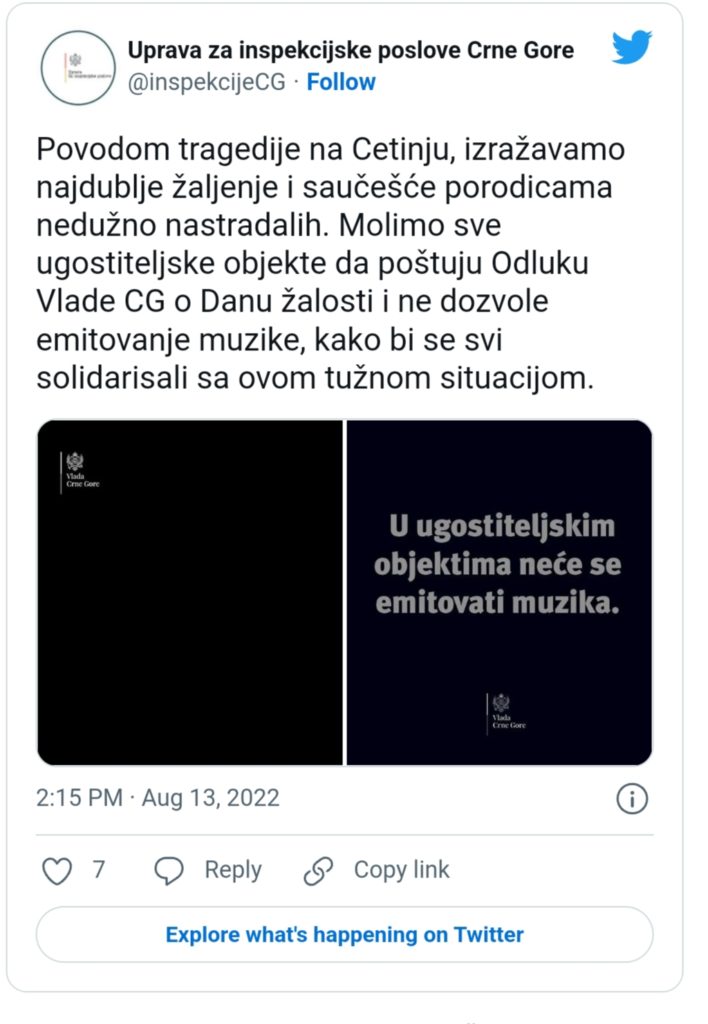Click Vlada Crne Gore logo in right image

[x=505, y=711]
